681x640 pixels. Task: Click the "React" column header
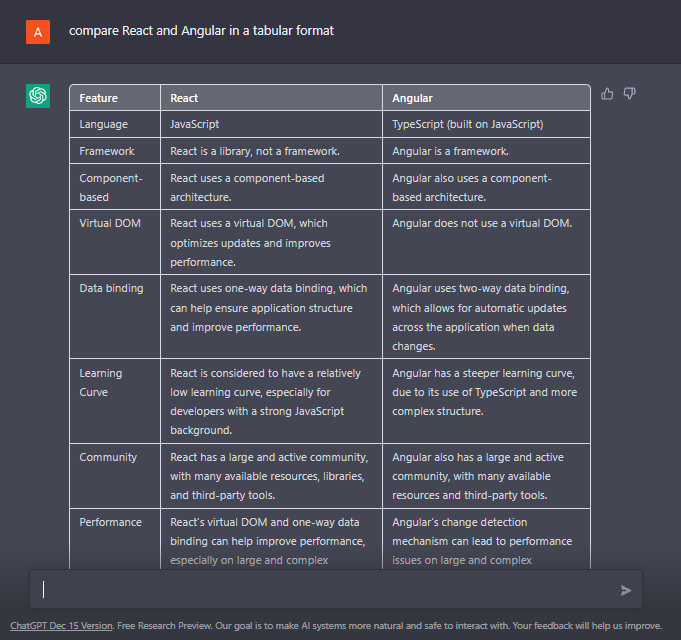click(185, 98)
